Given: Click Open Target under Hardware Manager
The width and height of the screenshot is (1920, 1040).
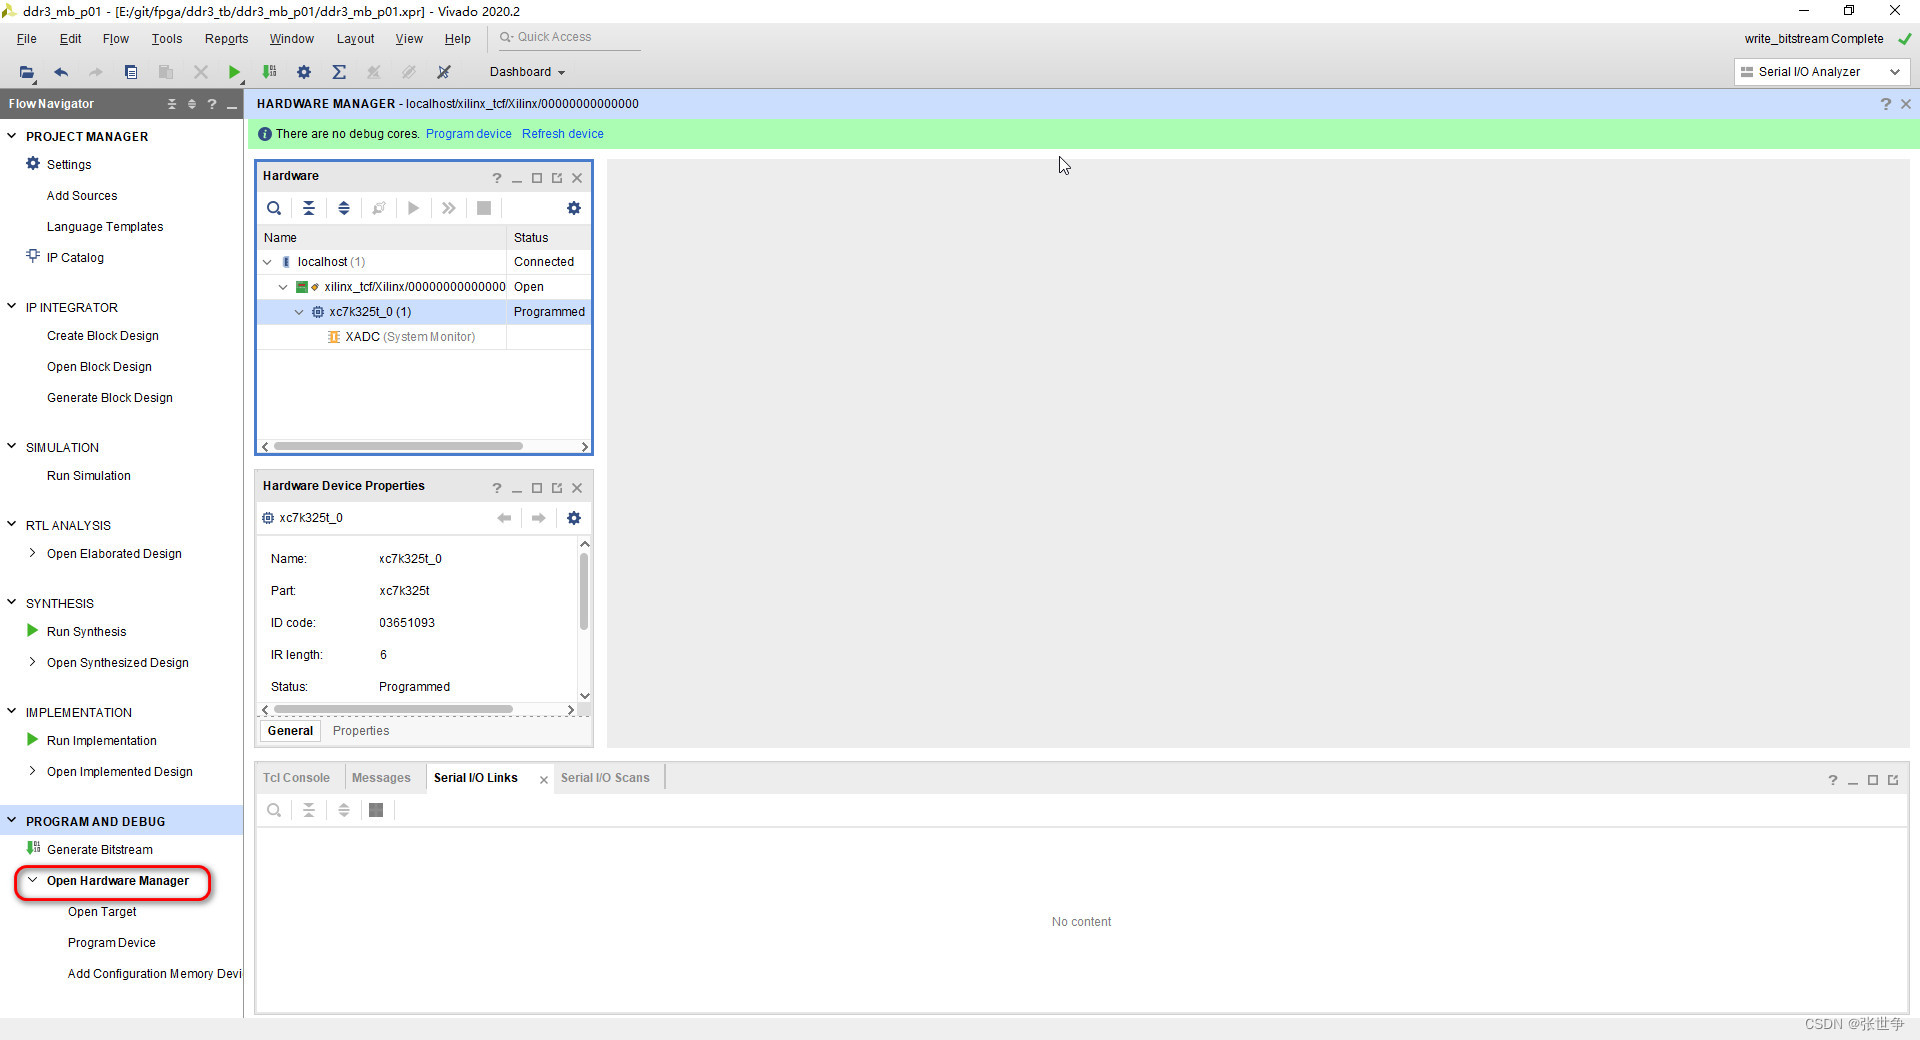Looking at the screenshot, I should coord(102,912).
